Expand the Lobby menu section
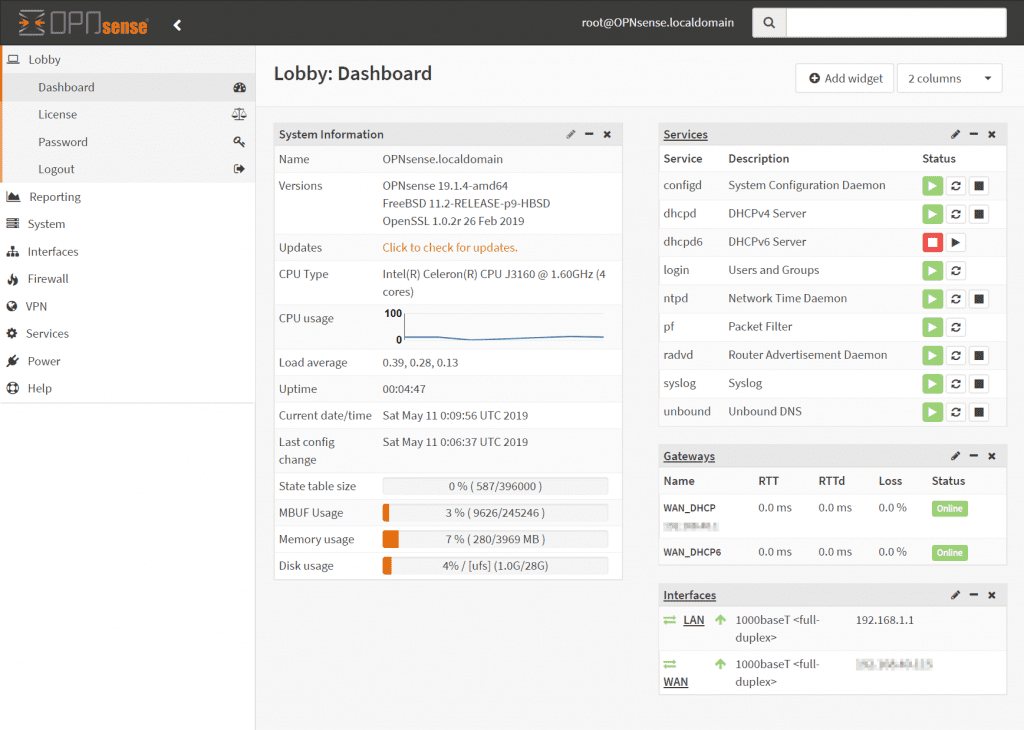Viewport: 1024px width, 730px height. pos(128,59)
